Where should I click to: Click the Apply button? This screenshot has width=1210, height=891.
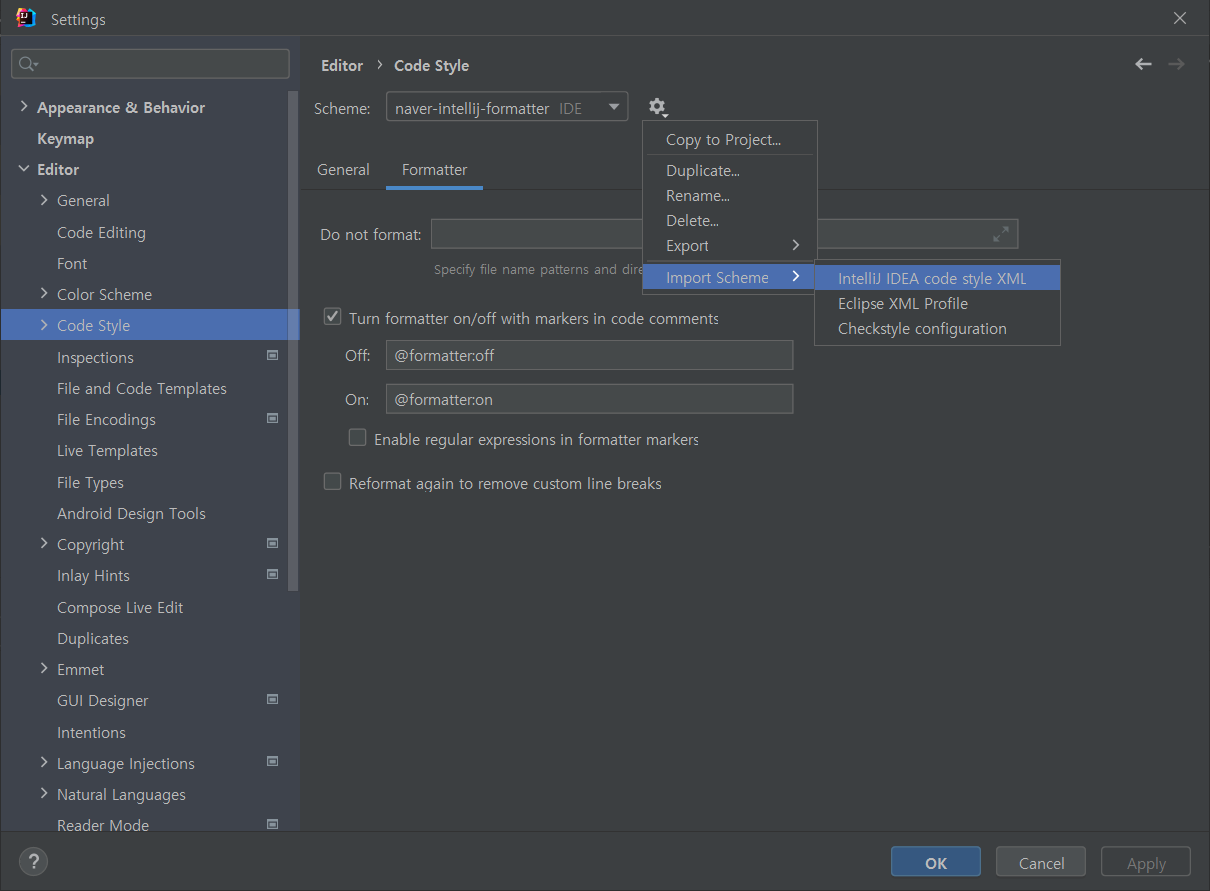click(x=1146, y=862)
